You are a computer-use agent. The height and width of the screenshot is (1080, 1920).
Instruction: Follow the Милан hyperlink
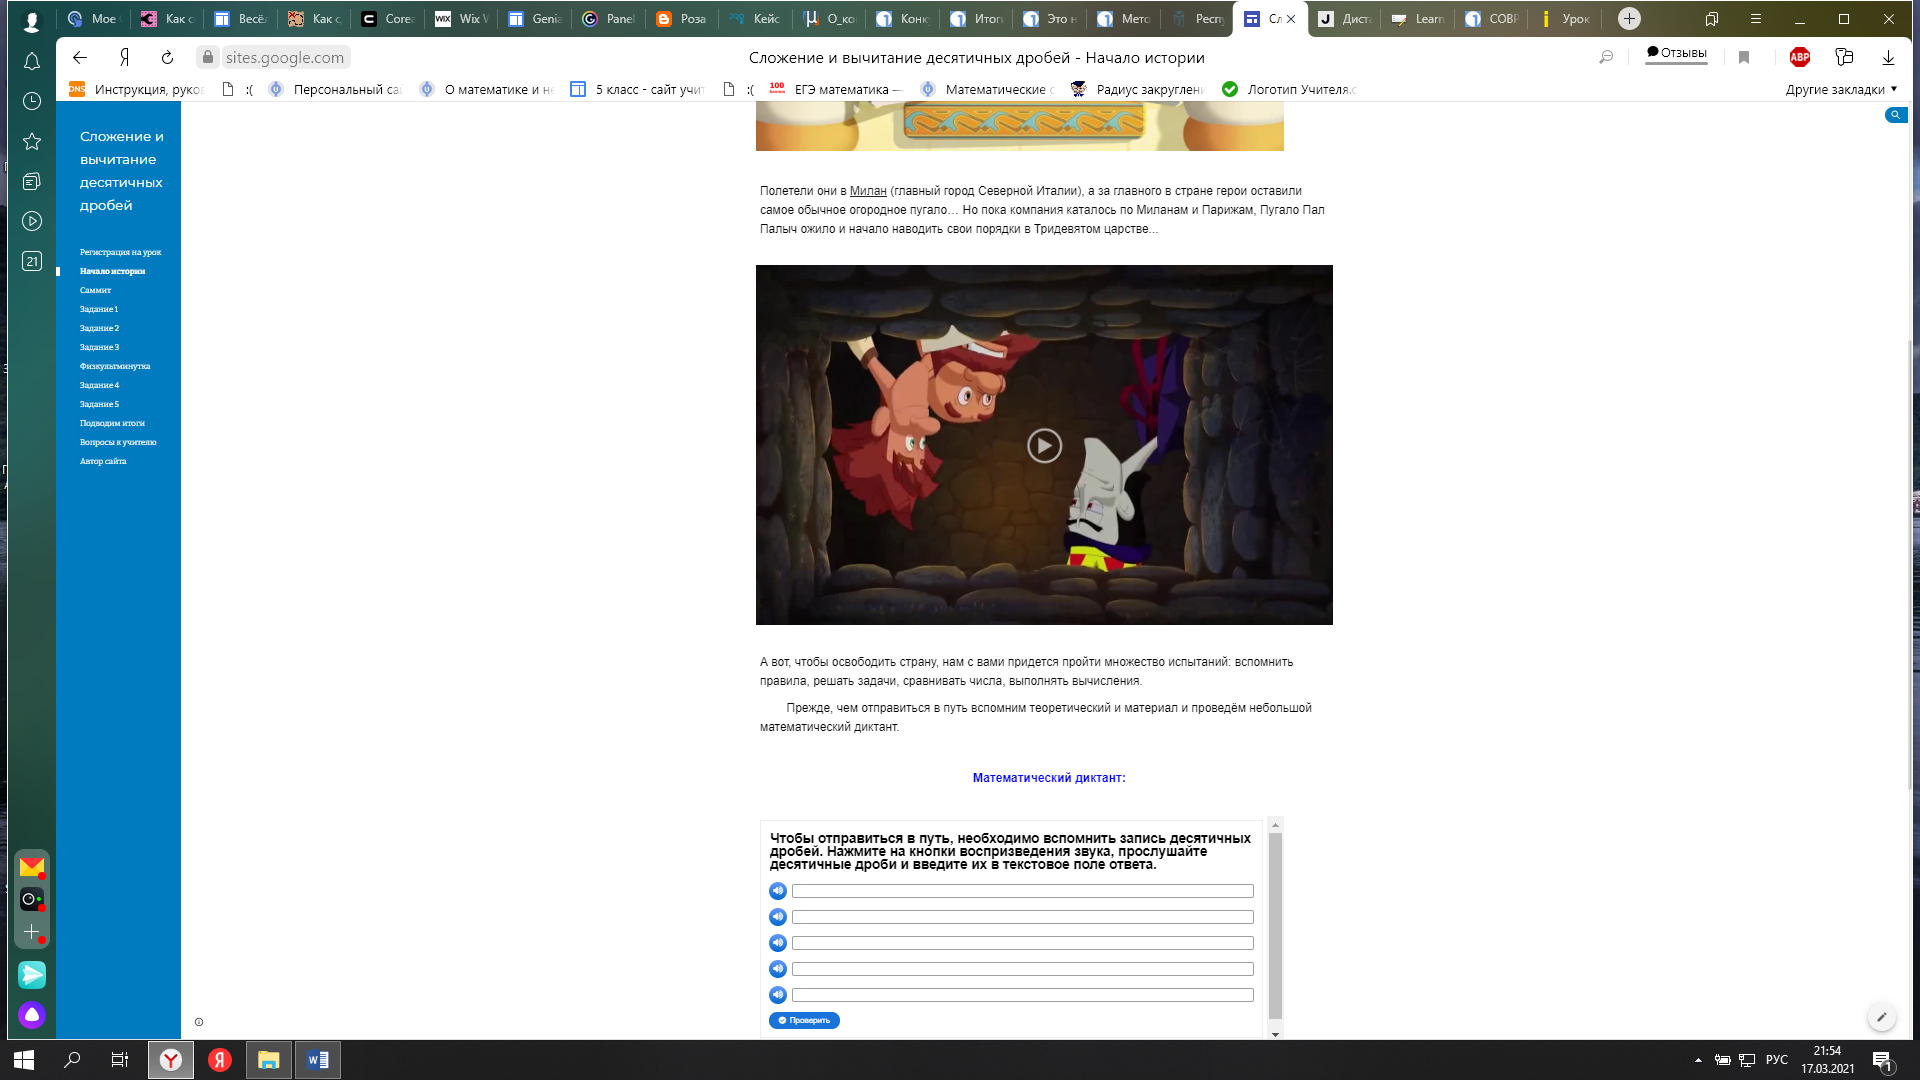pos(868,191)
